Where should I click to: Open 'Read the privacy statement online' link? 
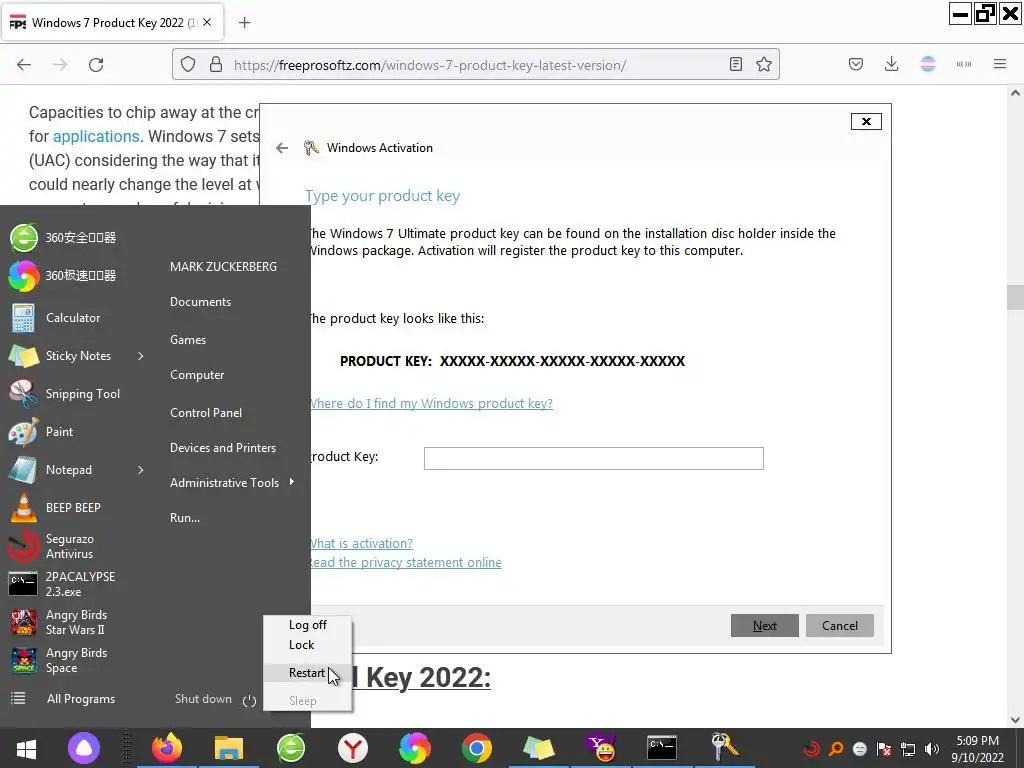pos(406,562)
